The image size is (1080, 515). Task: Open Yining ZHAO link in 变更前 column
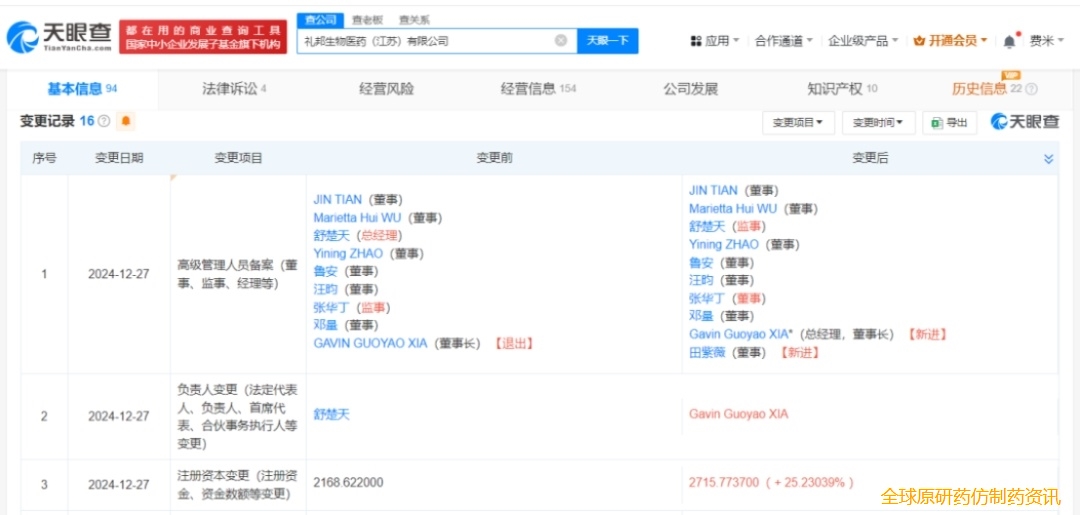pos(348,253)
